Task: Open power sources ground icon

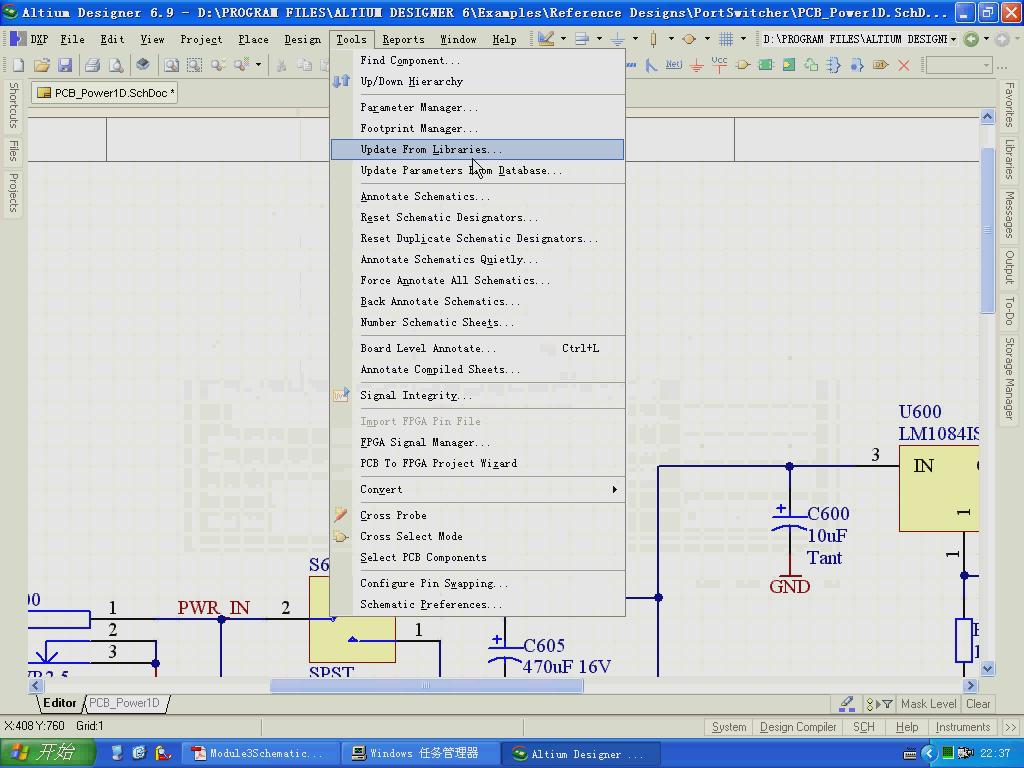Action: coord(617,40)
